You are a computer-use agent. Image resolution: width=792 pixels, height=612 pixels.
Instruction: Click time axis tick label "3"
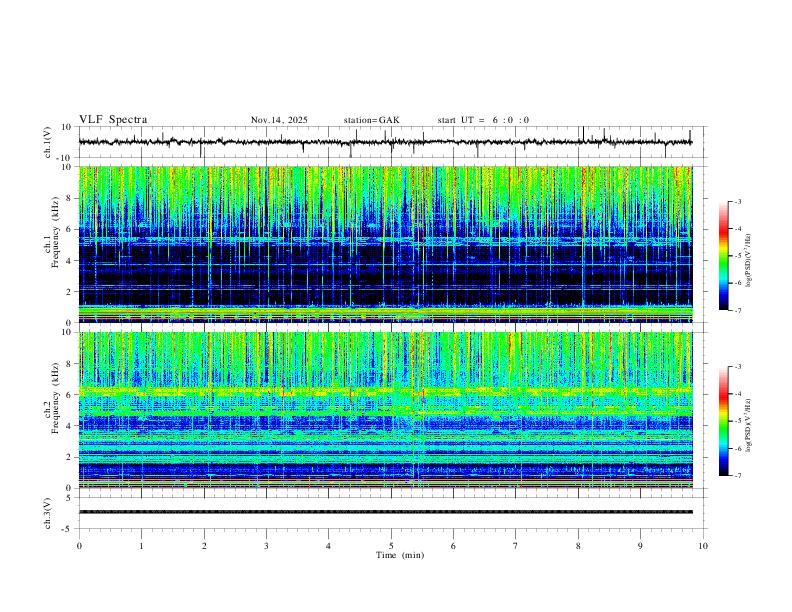[x=266, y=546]
